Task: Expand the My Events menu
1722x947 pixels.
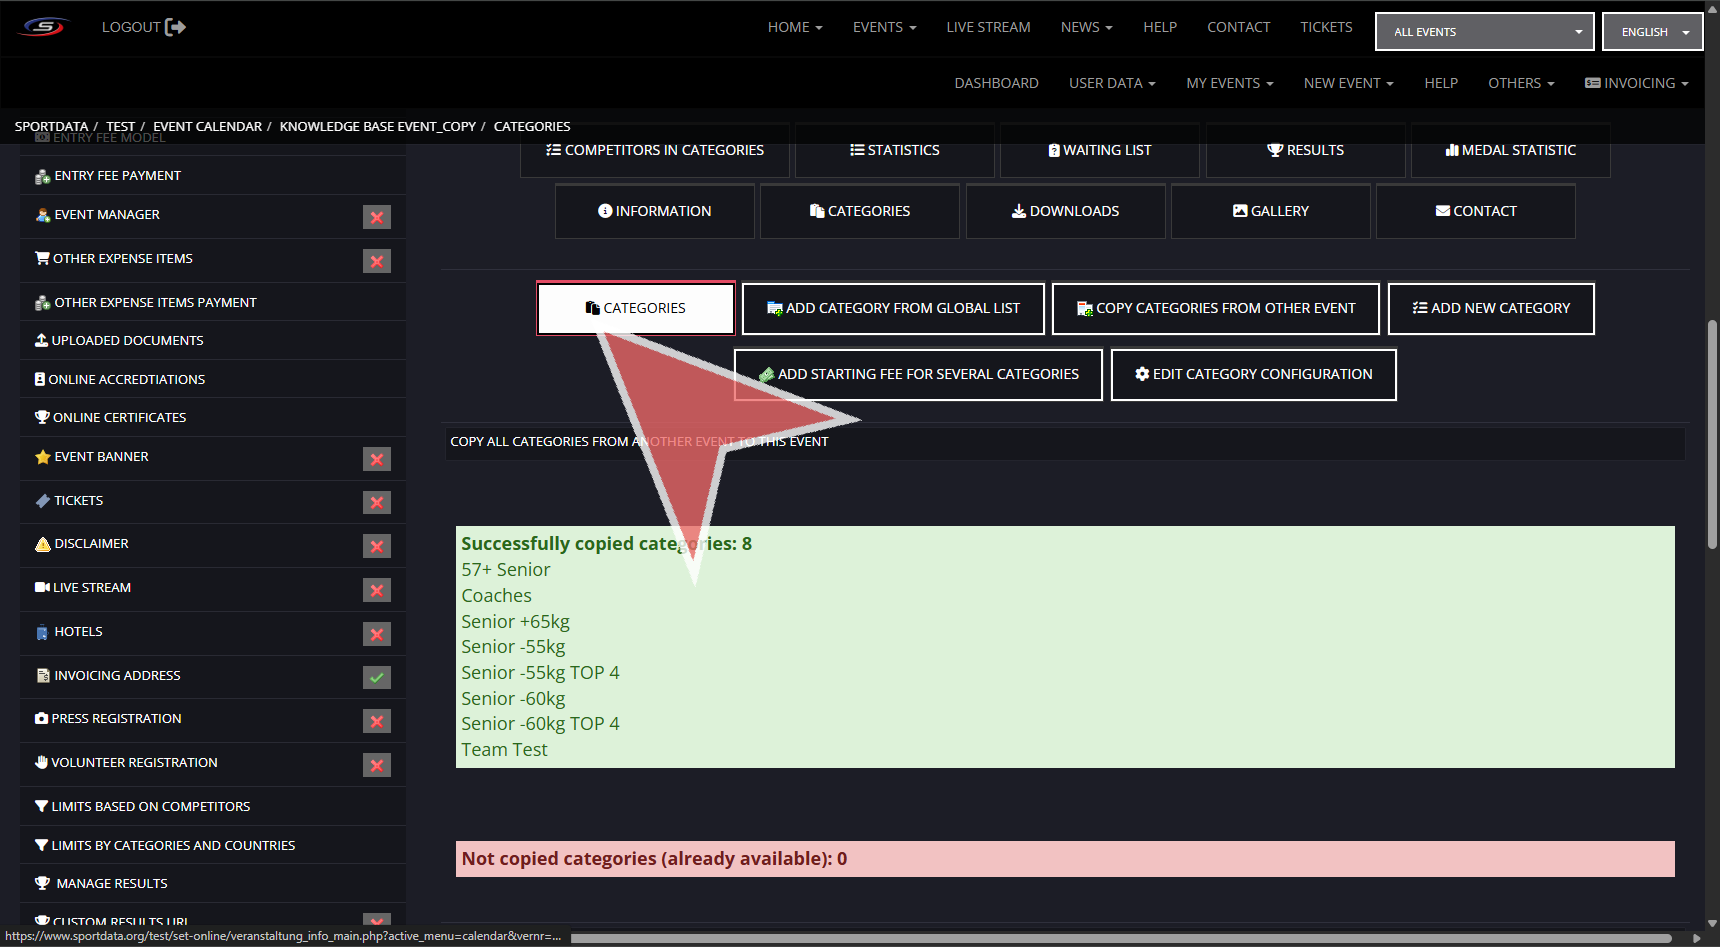Action: click(x=1229, y=83)
